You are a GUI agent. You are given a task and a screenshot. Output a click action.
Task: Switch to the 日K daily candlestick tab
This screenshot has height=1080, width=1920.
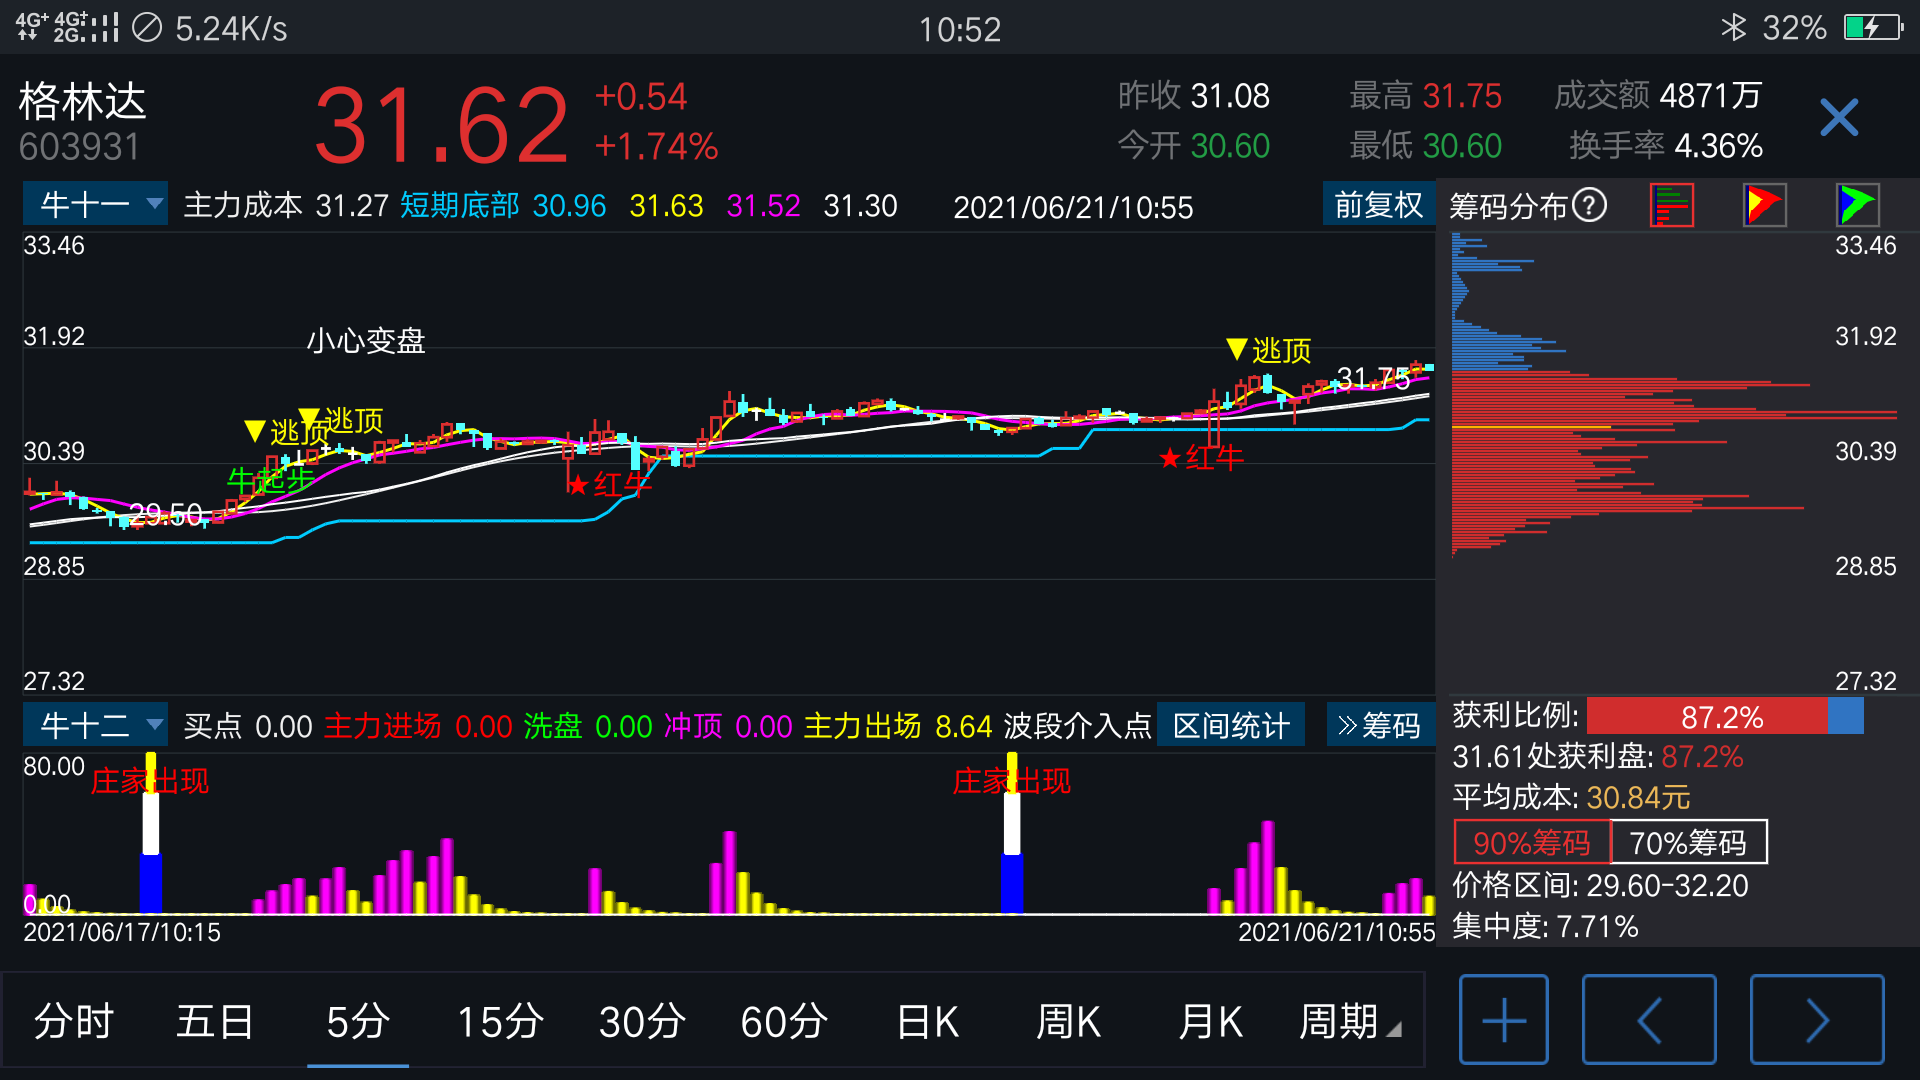926,1021
